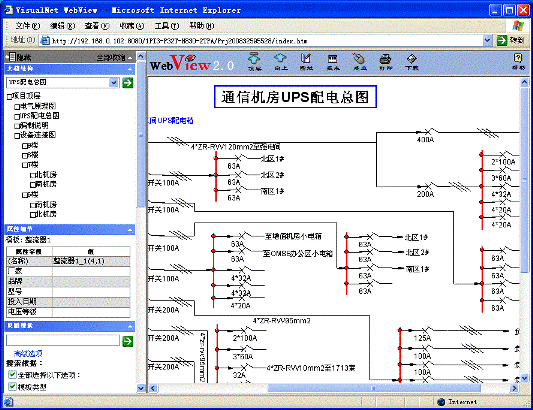Click the Windows flag logo
The height and width of the screenshot is (410, 533).
[x=518, y=26]
